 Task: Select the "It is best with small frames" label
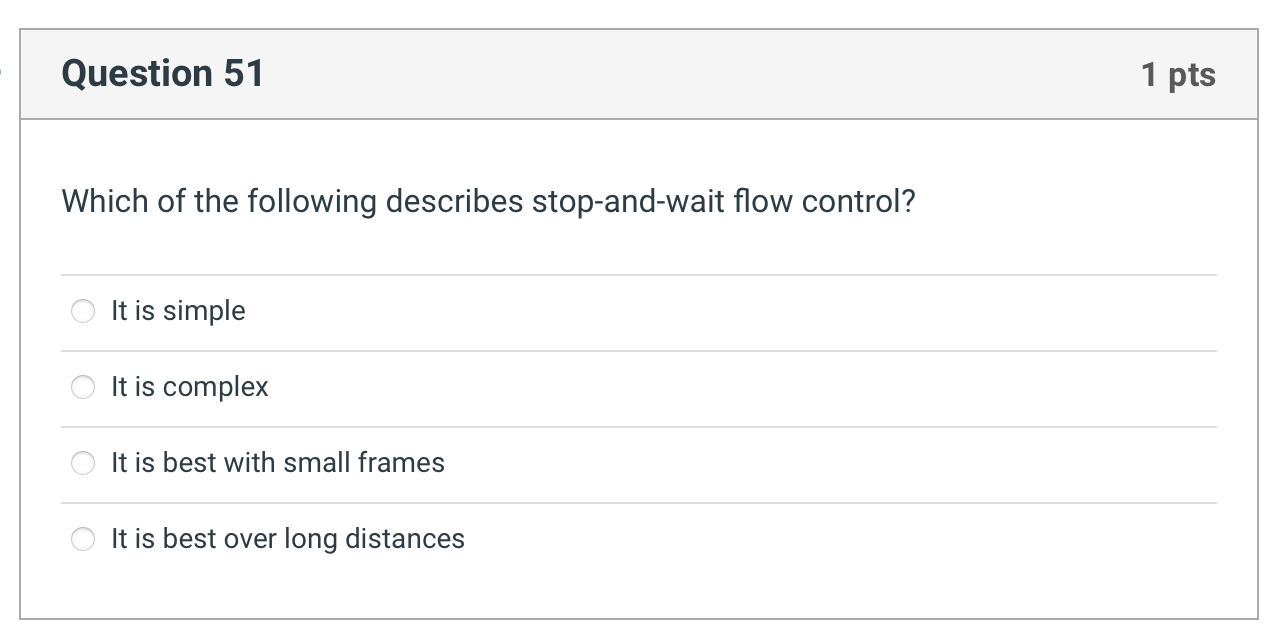tap(277, 463)
